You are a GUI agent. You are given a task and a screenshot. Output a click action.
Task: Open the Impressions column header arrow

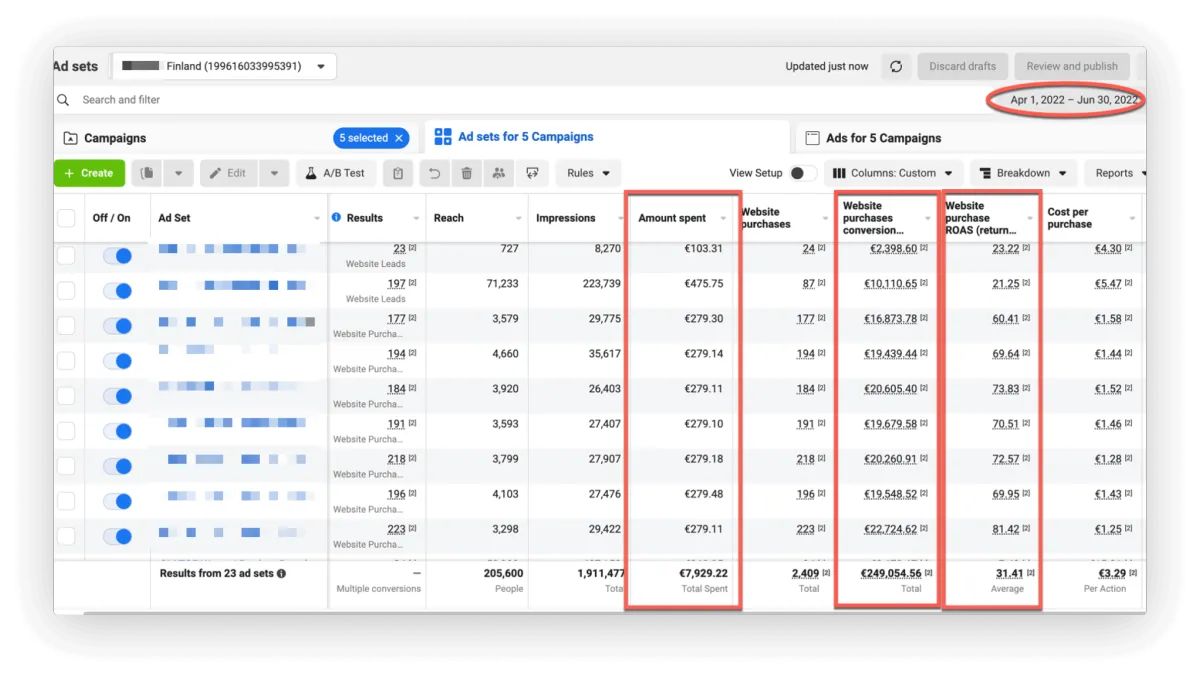[x=620, y=218]
